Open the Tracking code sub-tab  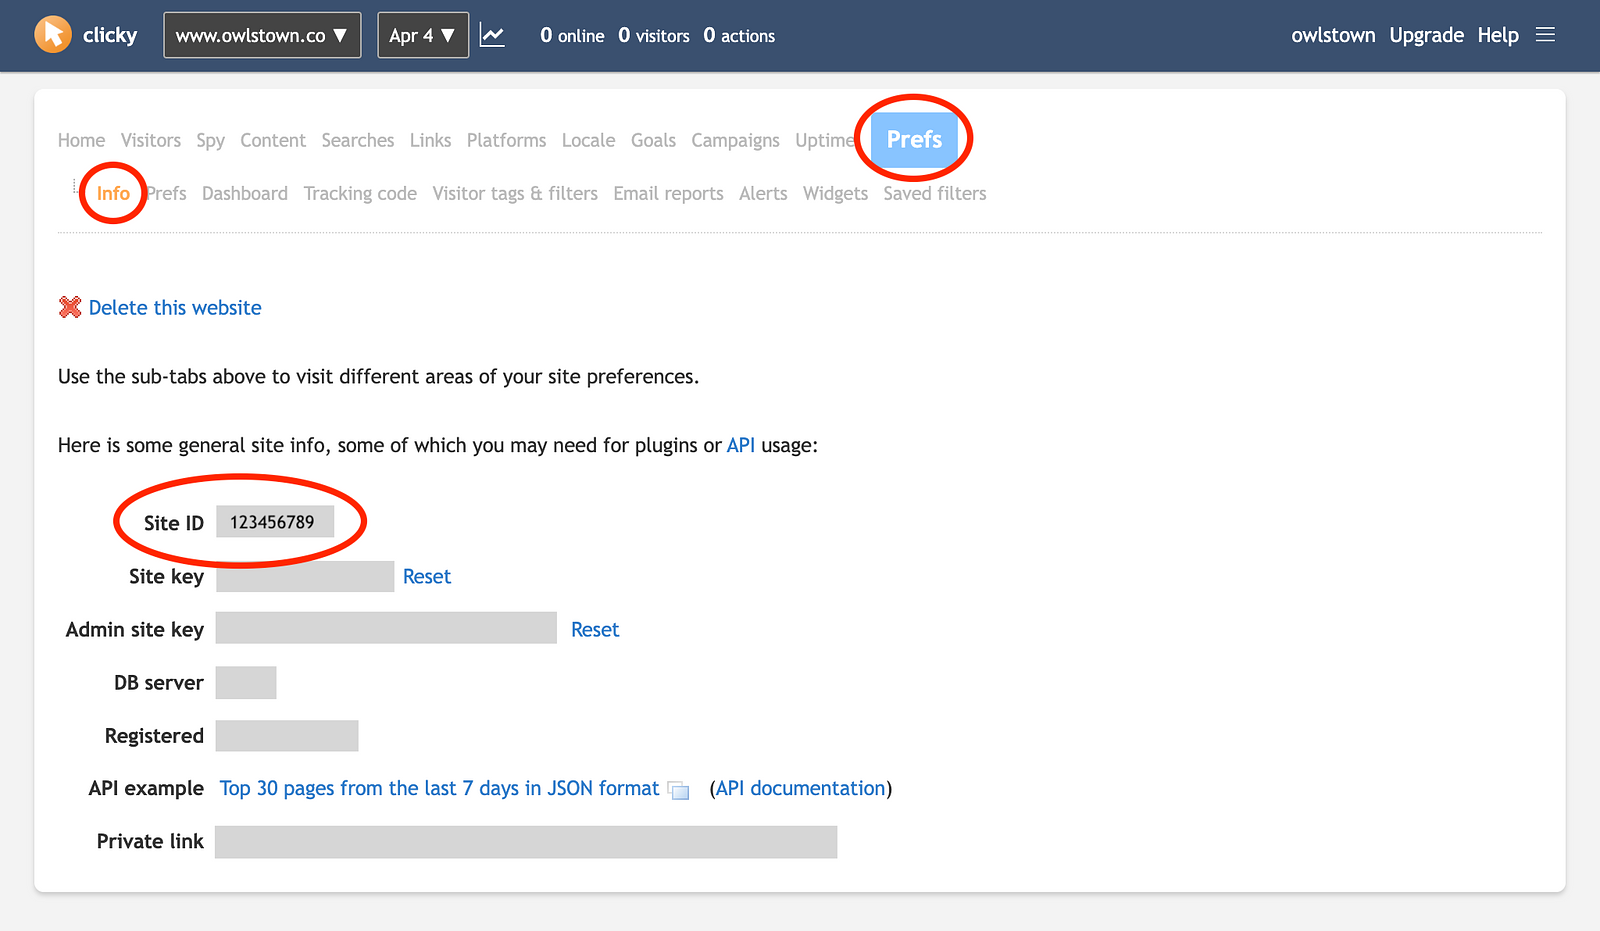[x=360, y=193]
